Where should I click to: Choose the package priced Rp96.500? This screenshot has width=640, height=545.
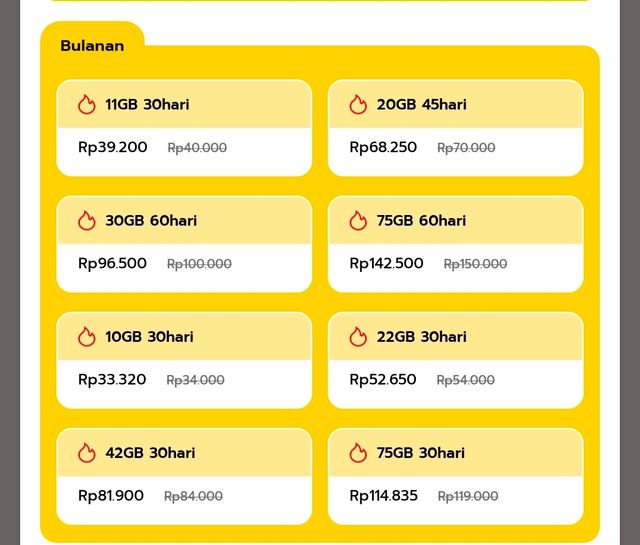pos(184,244)
